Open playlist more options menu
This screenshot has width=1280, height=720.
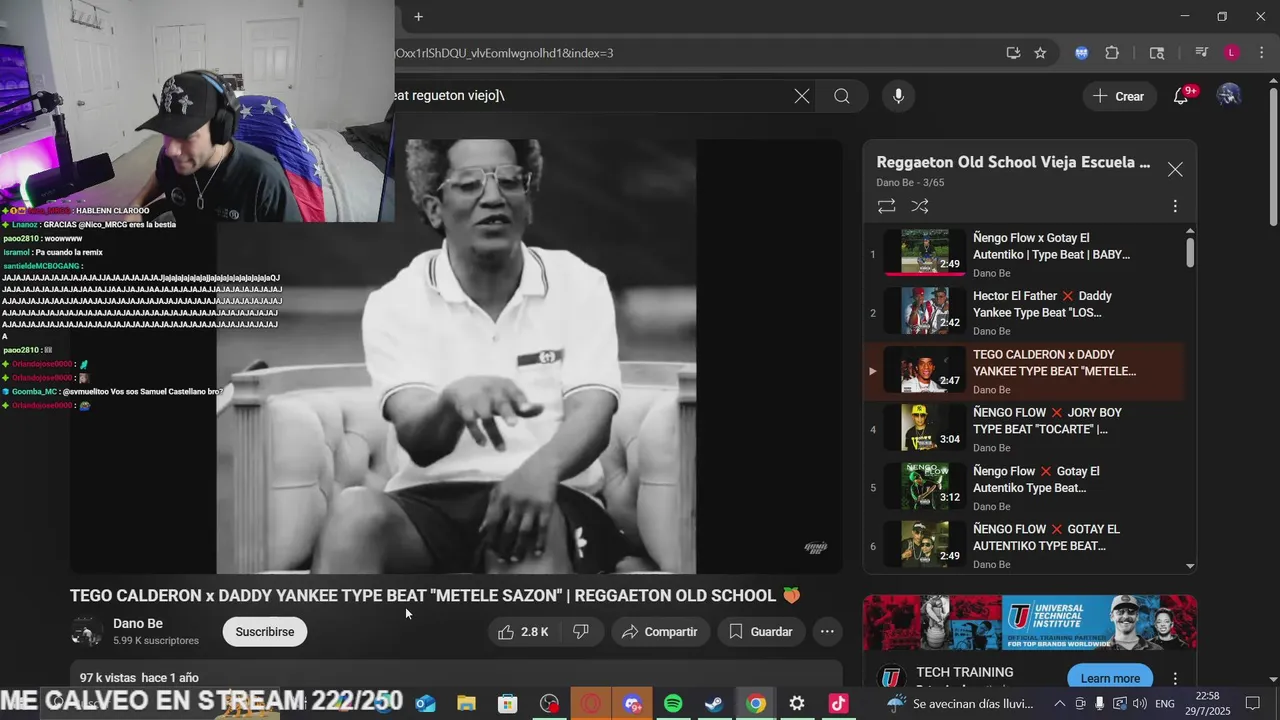coord(1175,206)
